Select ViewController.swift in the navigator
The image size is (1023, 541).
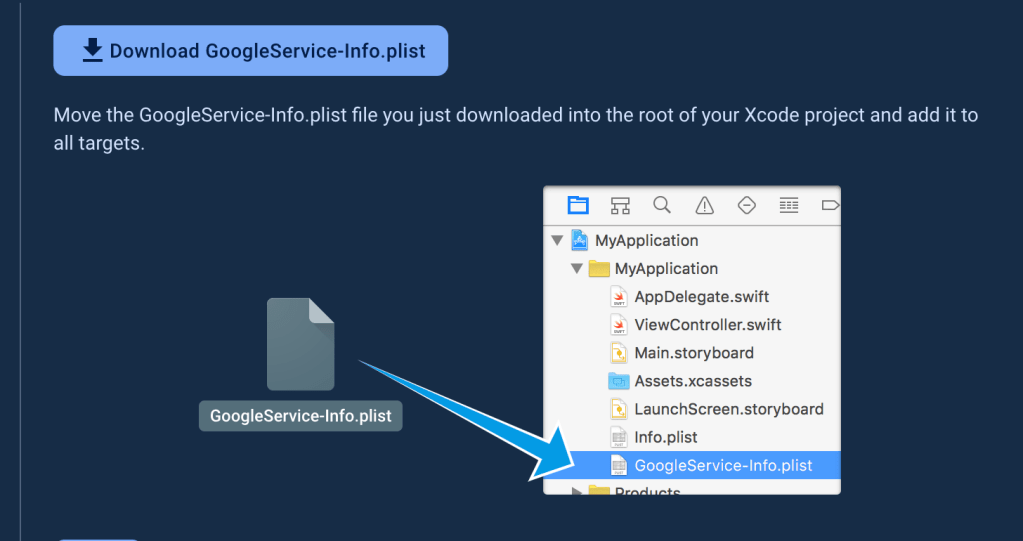pos(707,325)
